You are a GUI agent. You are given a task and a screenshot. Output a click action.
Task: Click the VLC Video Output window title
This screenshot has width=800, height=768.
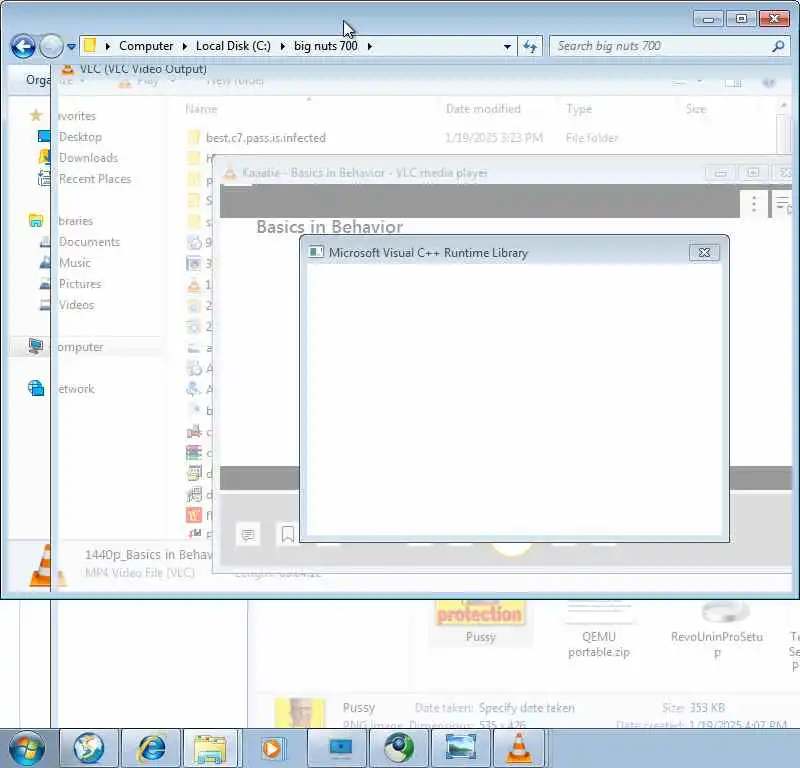point(143,69)
